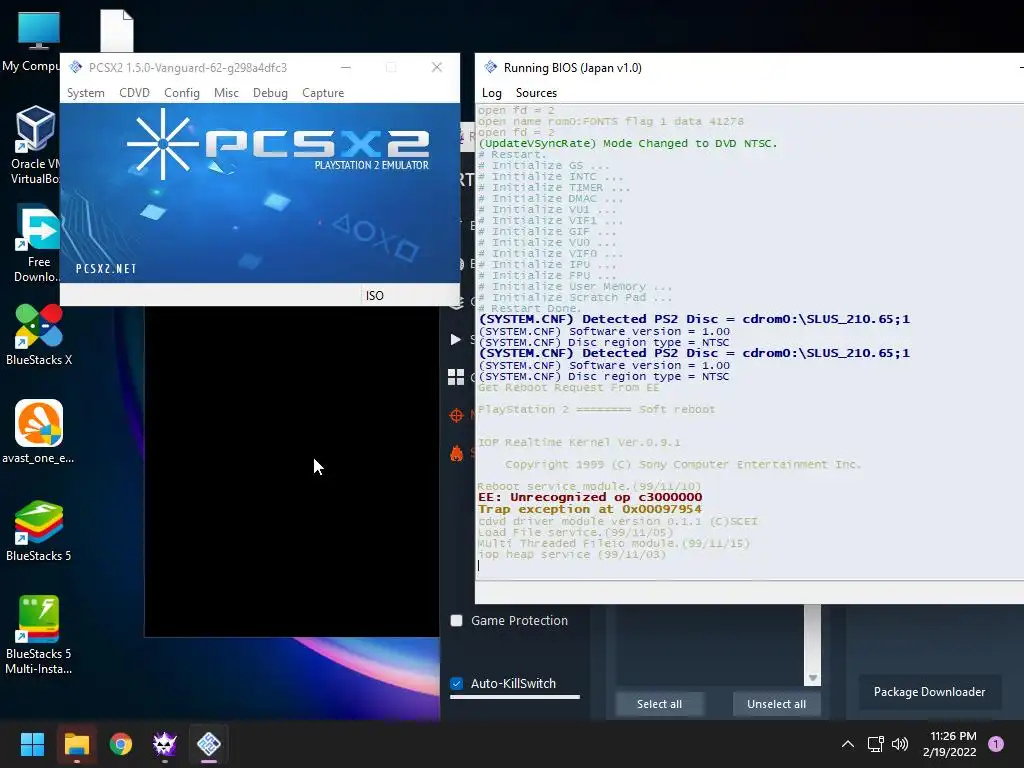Click the orange flame icon in sidebar
Screen dimensions: 1024x768
tap(456, 453)
